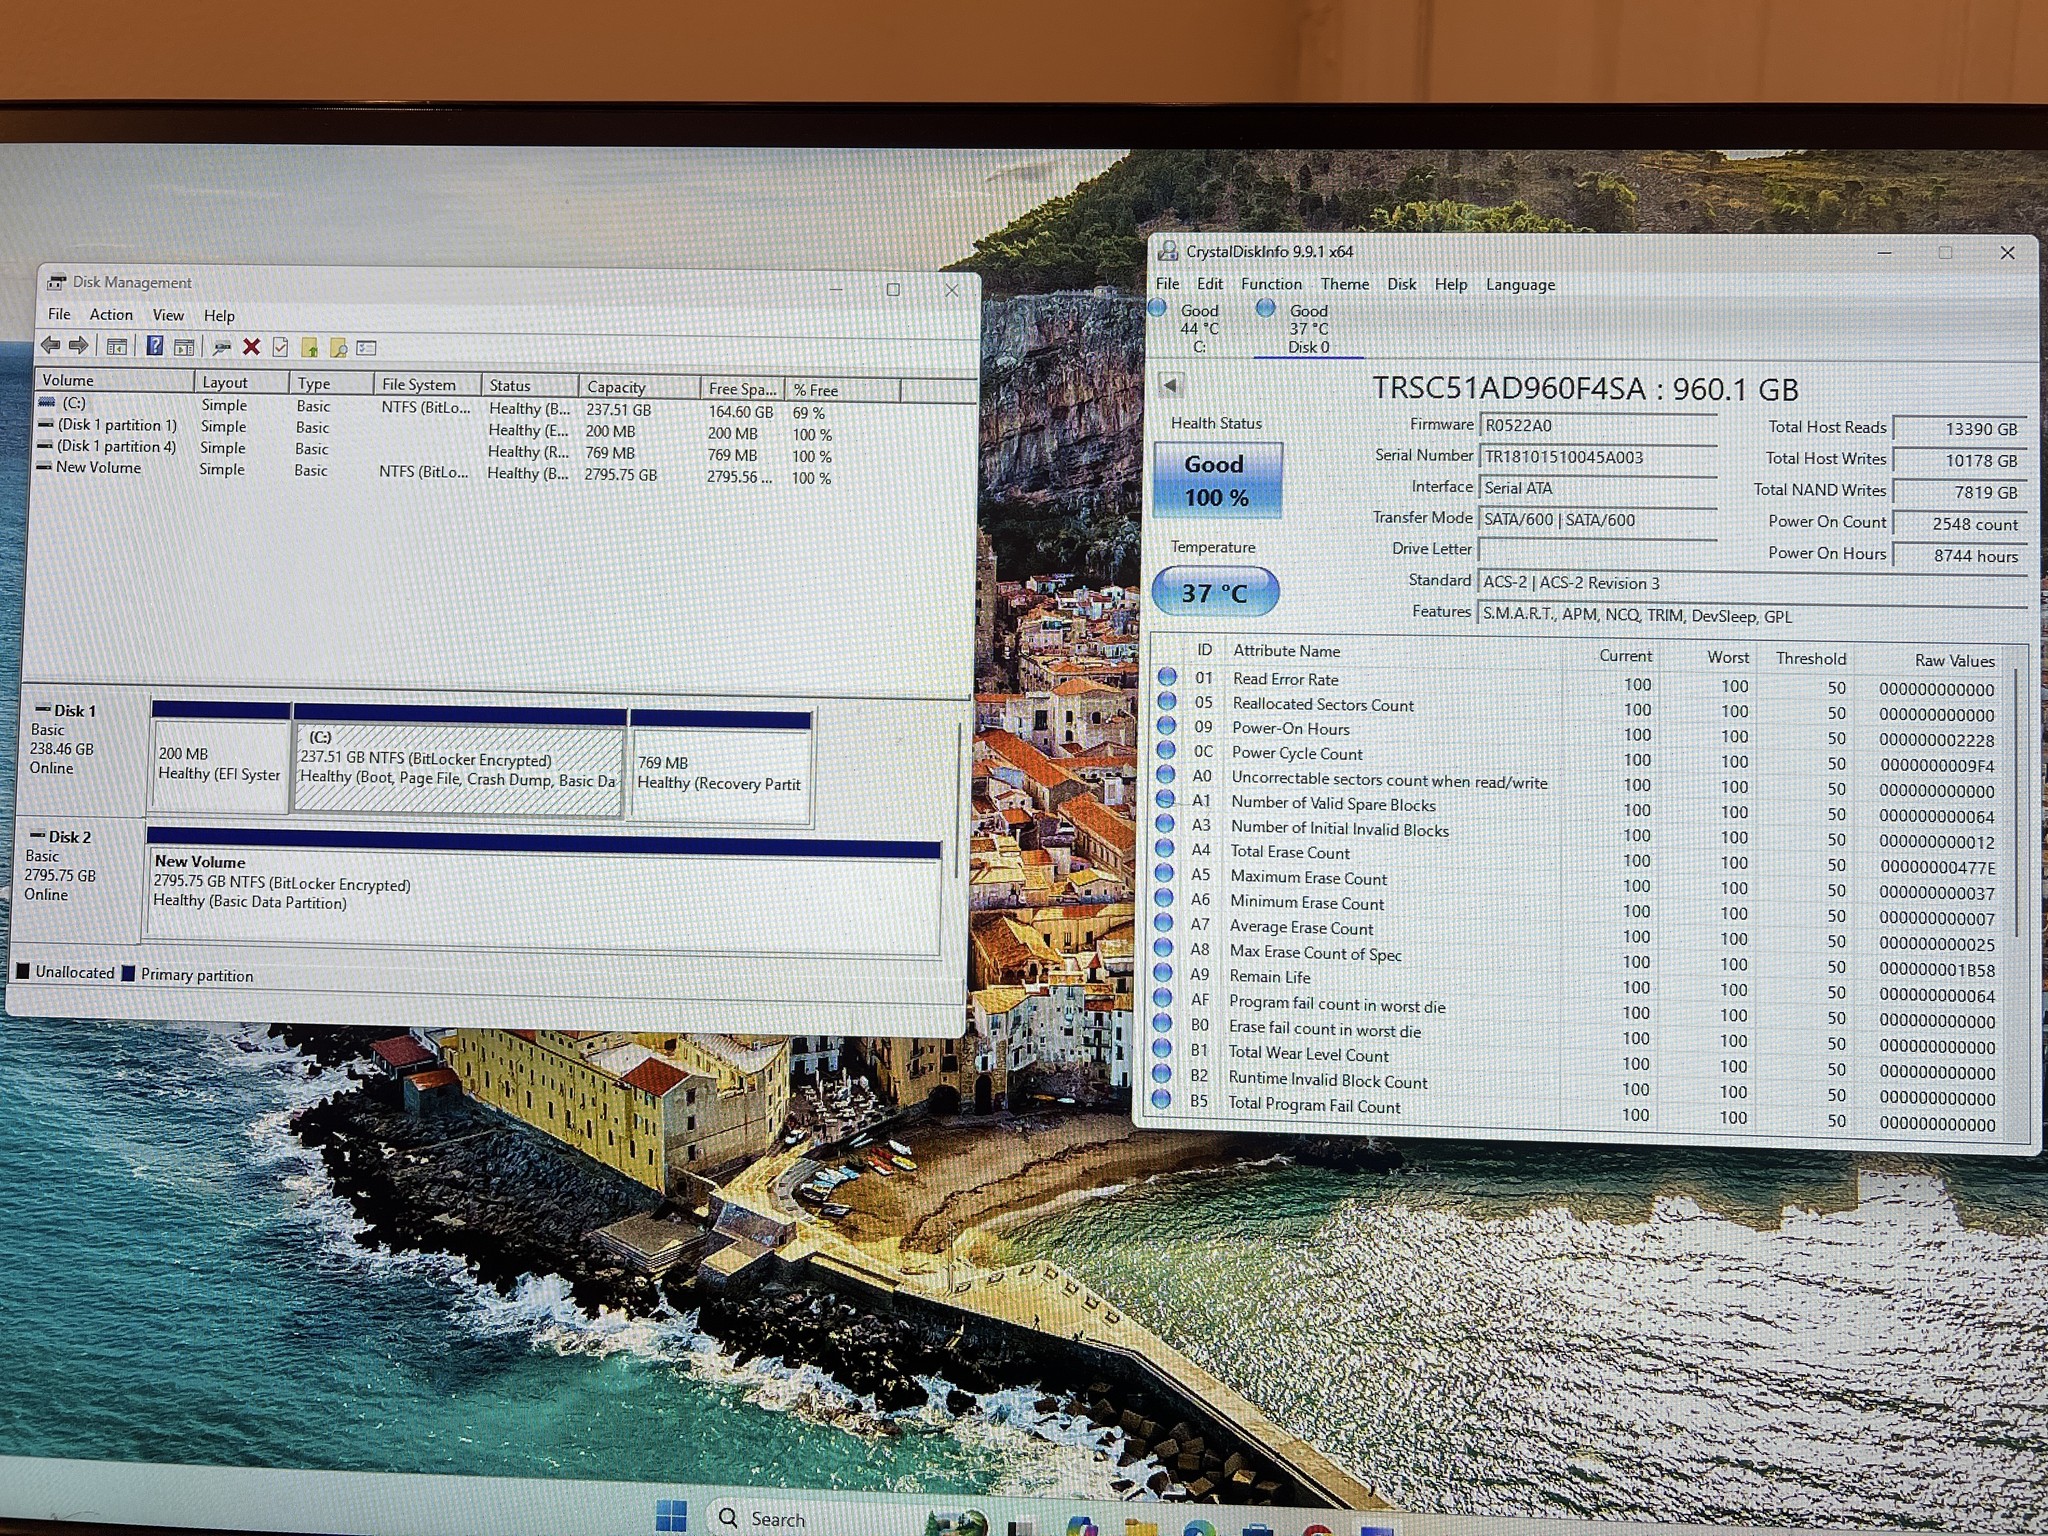Open View menu in Disk Management
The height and width of the screenshot is (1536, 2048).
click(168, 315)
